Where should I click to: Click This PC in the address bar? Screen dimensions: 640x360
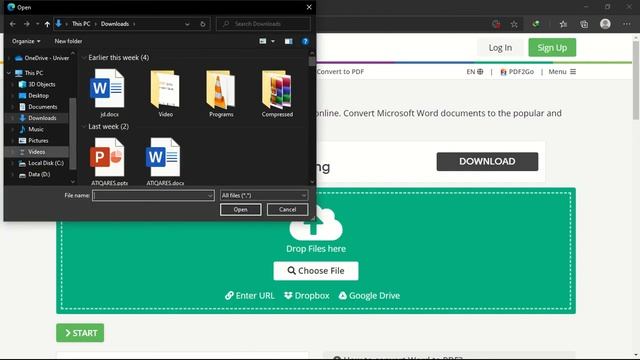81,24
